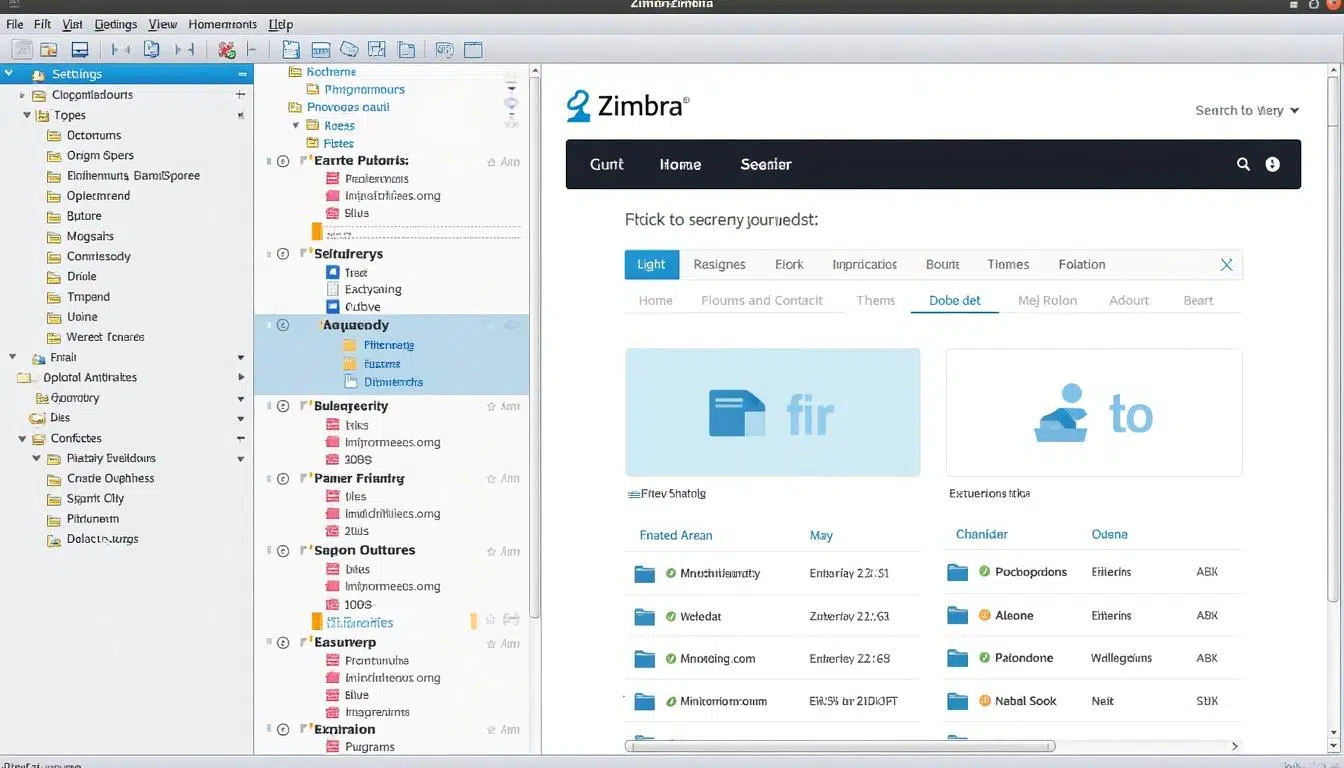Open the Weledat folder icon in the file list

coord(646,616)
